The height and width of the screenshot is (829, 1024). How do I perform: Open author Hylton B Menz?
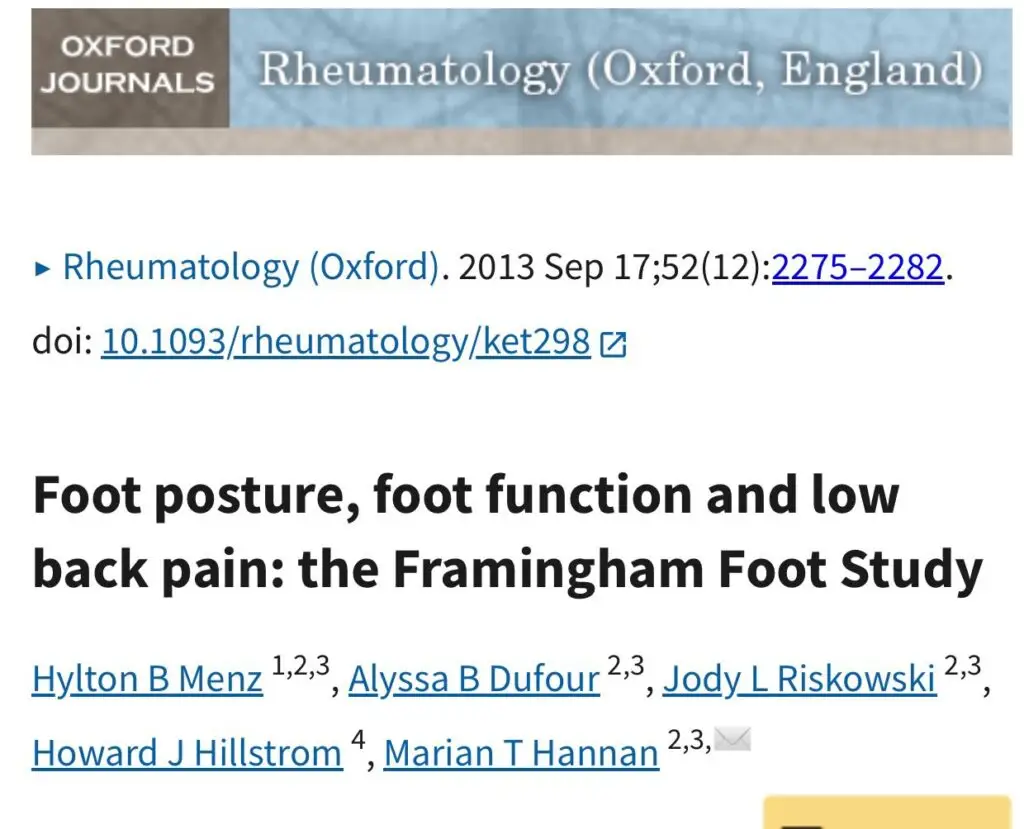coord(147,680)
